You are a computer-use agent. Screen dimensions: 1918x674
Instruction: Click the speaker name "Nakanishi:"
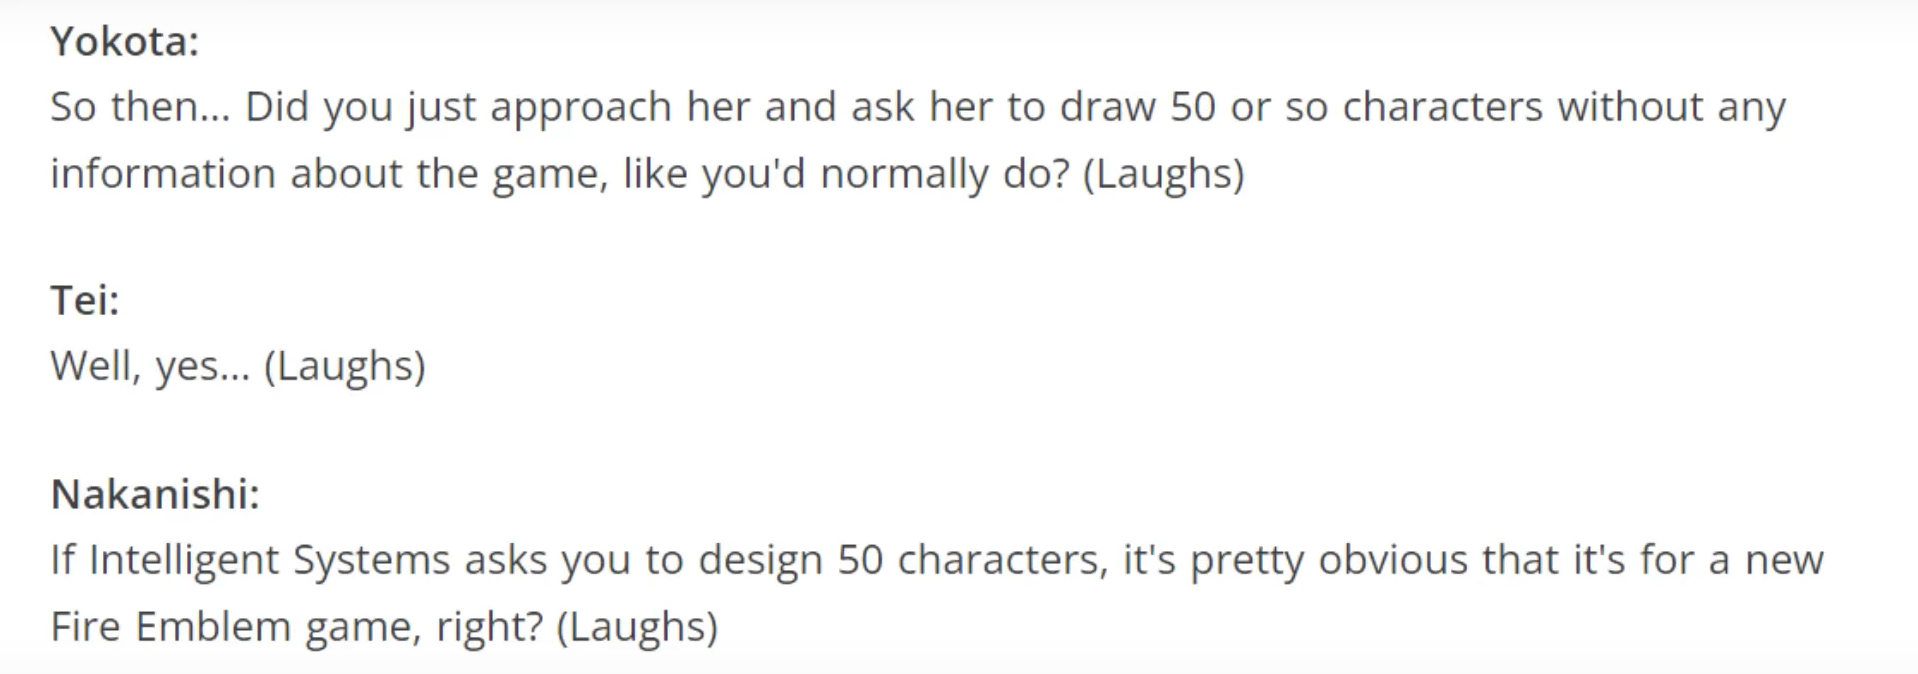click(x=155, y=494)
